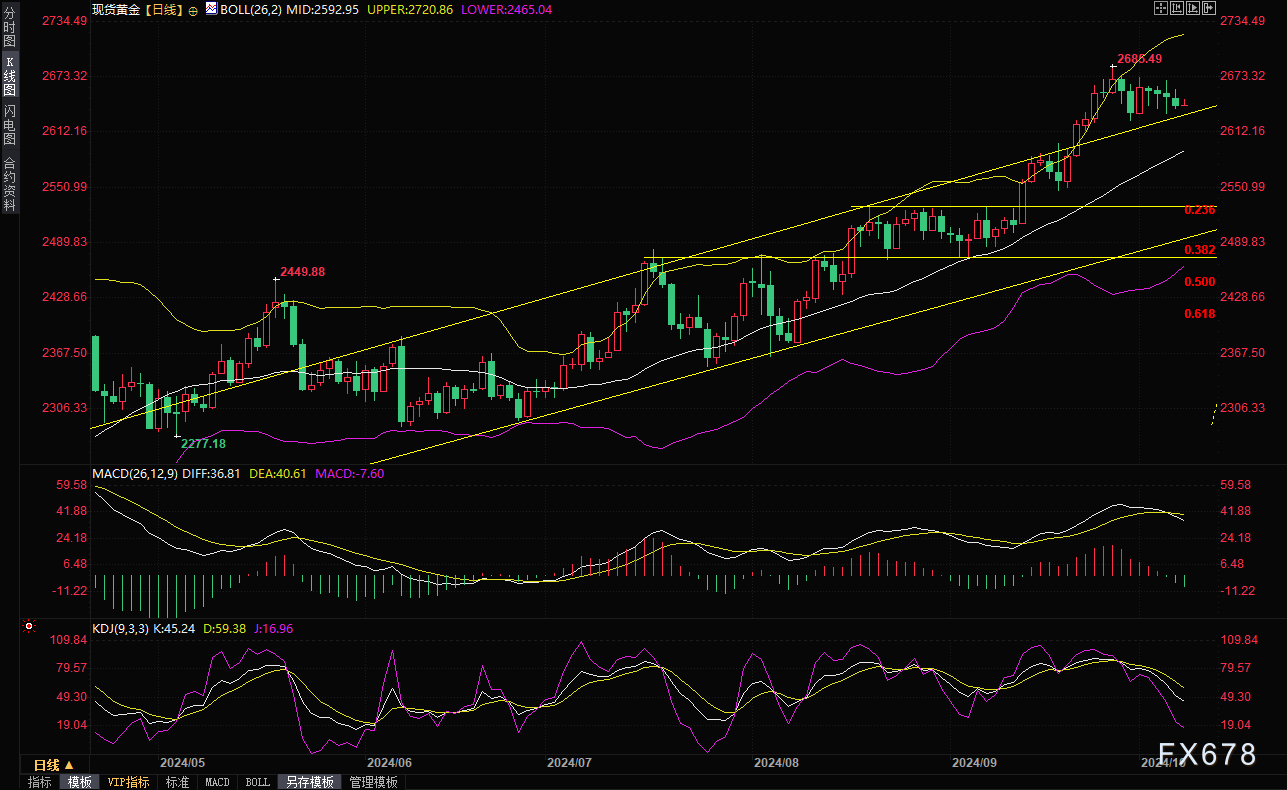Click the BOLL indicator chart icon
The height and width of the screenshot is (790, 1287).
[210, 9]
